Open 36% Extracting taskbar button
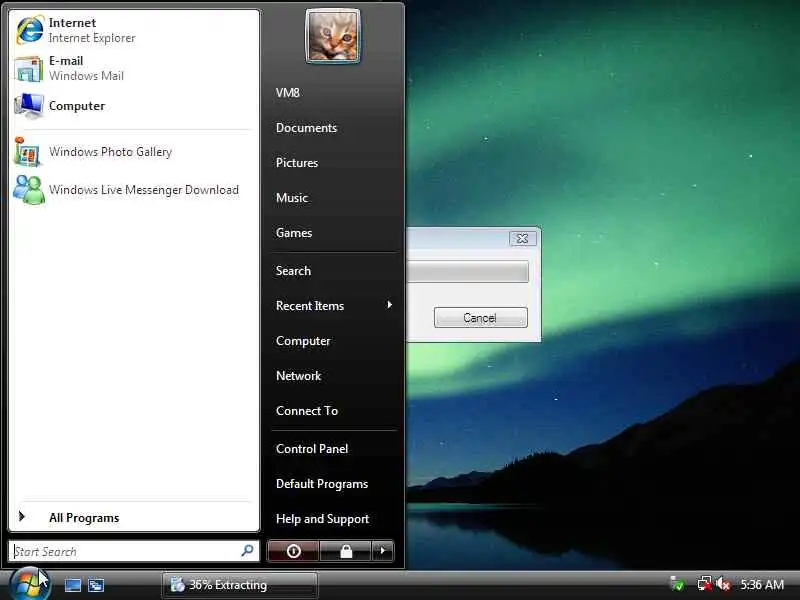This screenshot has height=600, width=800. (x=240, y=585)
